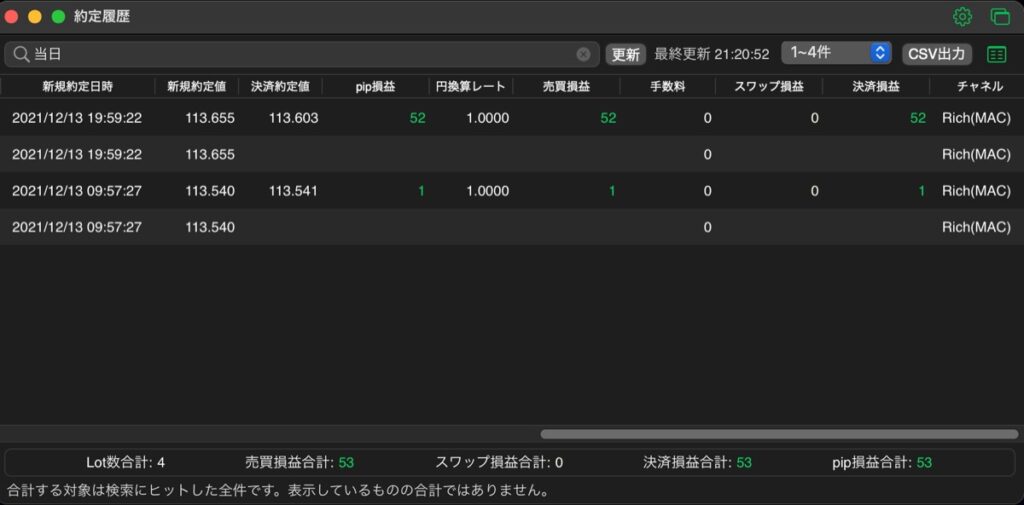Sort by 新規約定日時 column header

point(78,86)
